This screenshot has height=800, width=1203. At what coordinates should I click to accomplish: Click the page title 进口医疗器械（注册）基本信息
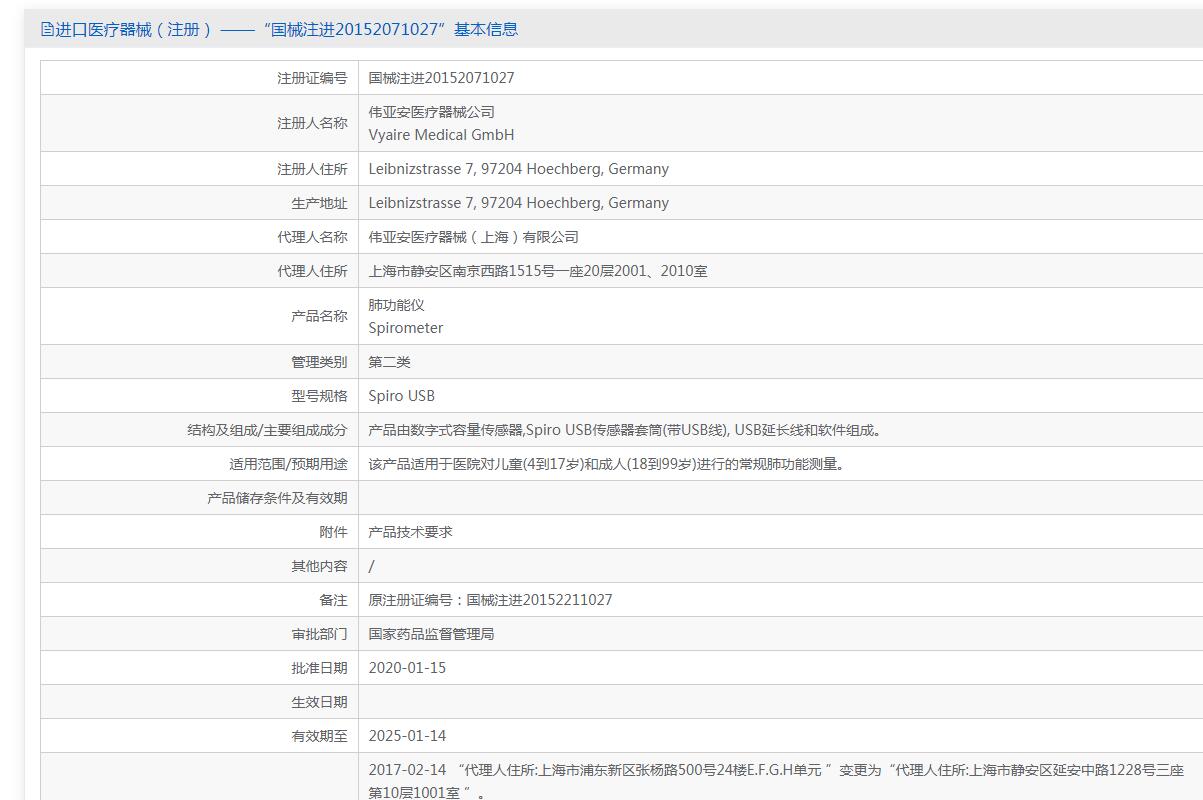coord(286,29)
